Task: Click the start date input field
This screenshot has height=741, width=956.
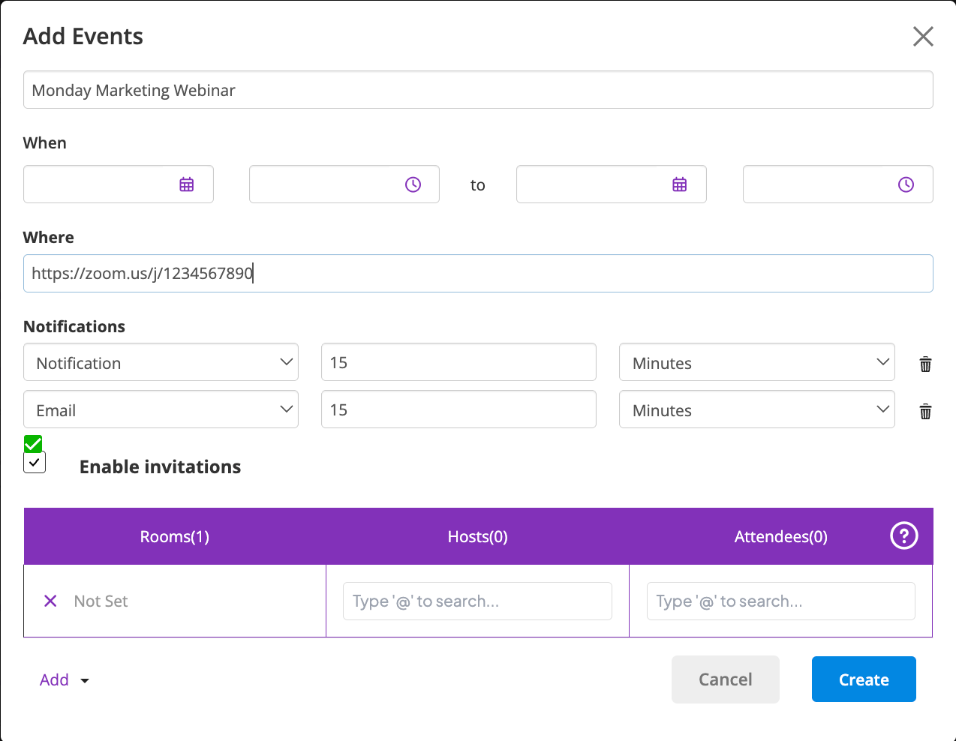Action: (118, 184)
